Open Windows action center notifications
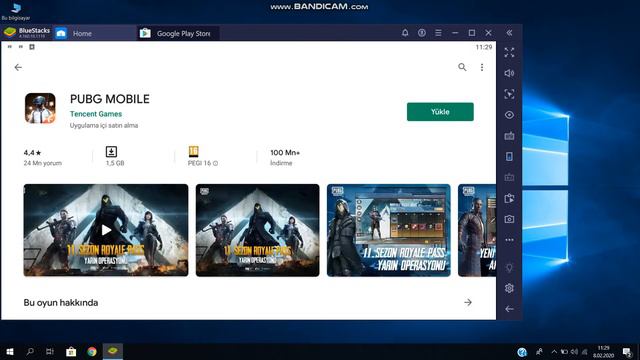 click(627, 352)
